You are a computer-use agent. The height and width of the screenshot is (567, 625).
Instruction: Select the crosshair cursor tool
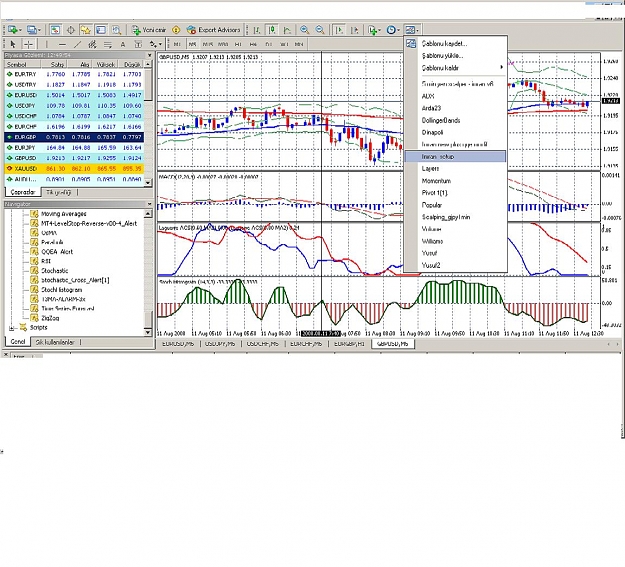pyautogui.click(x=28, y=44)
